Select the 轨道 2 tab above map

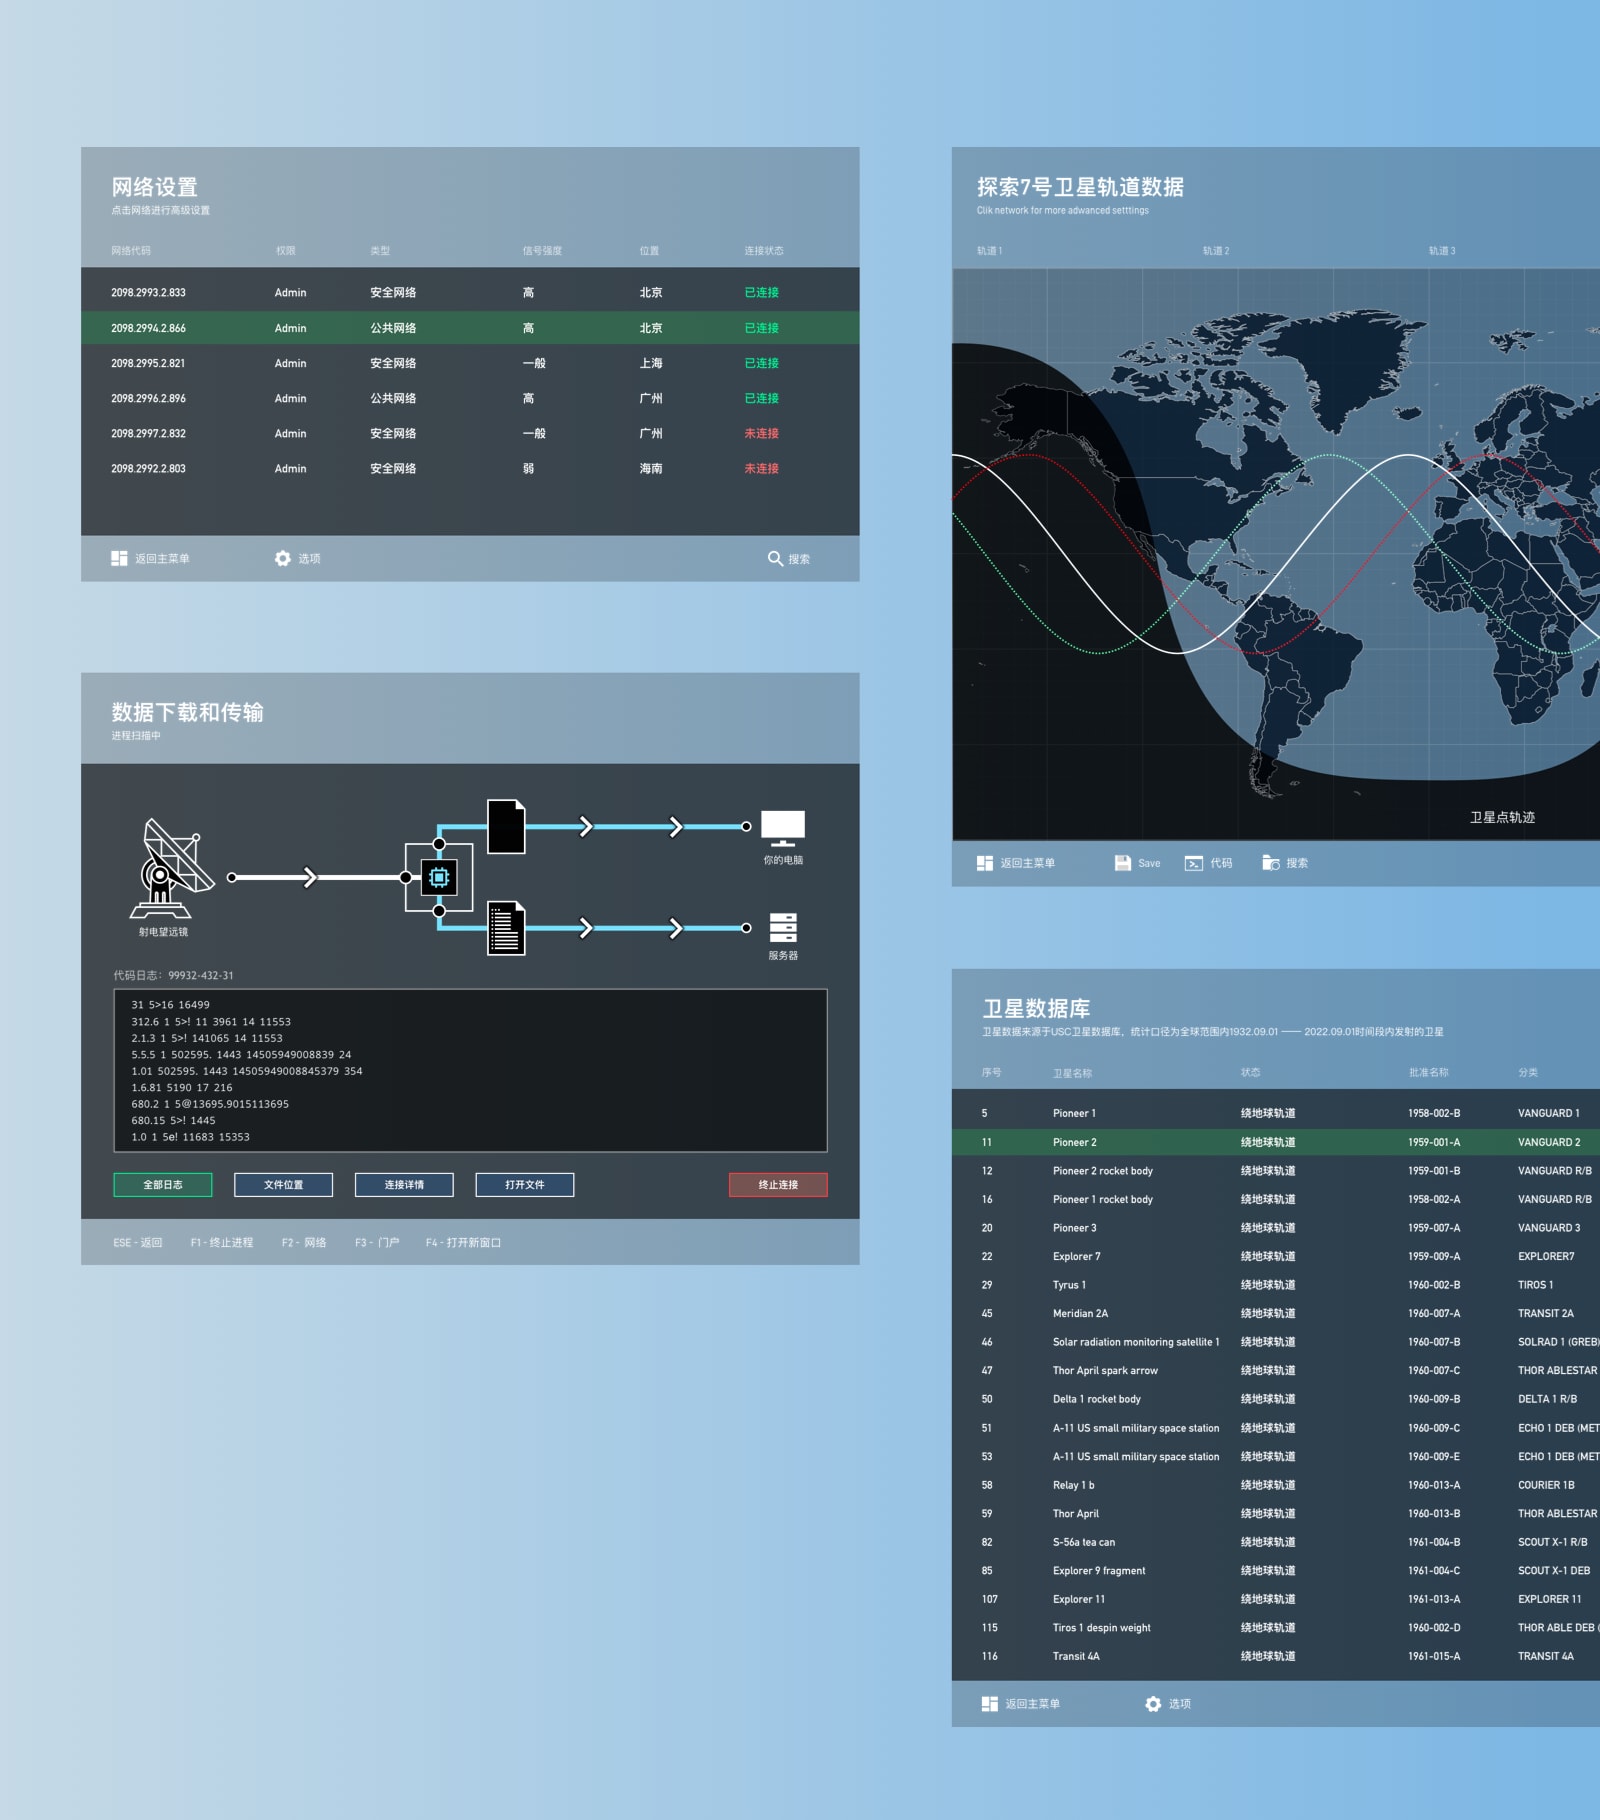[1216, 251]
